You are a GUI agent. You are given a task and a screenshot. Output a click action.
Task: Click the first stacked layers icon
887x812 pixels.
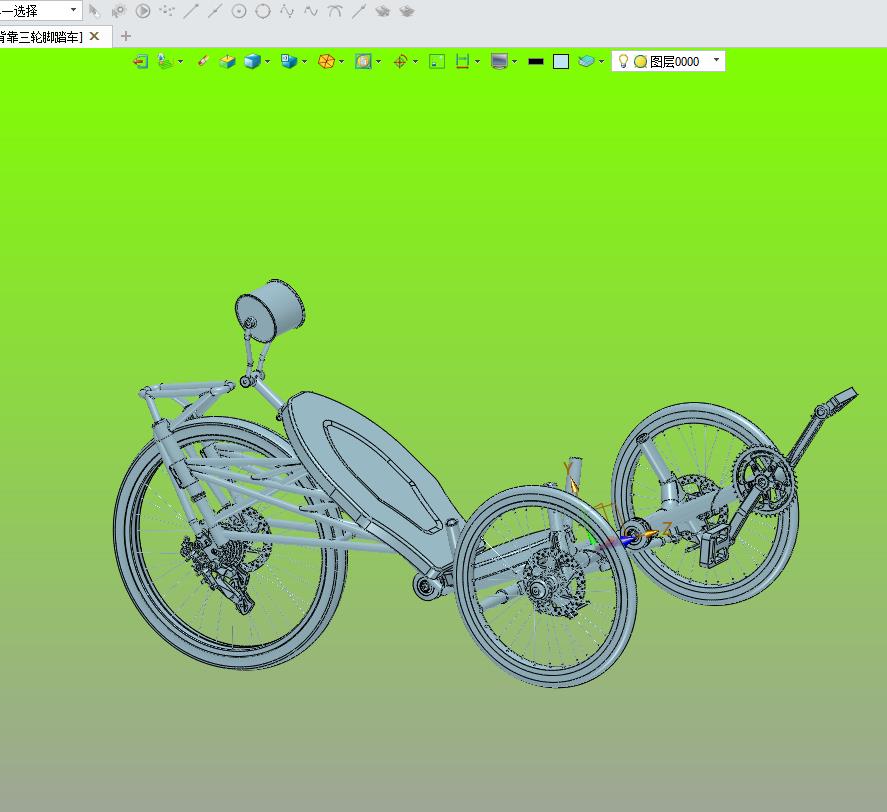point(383,11)
